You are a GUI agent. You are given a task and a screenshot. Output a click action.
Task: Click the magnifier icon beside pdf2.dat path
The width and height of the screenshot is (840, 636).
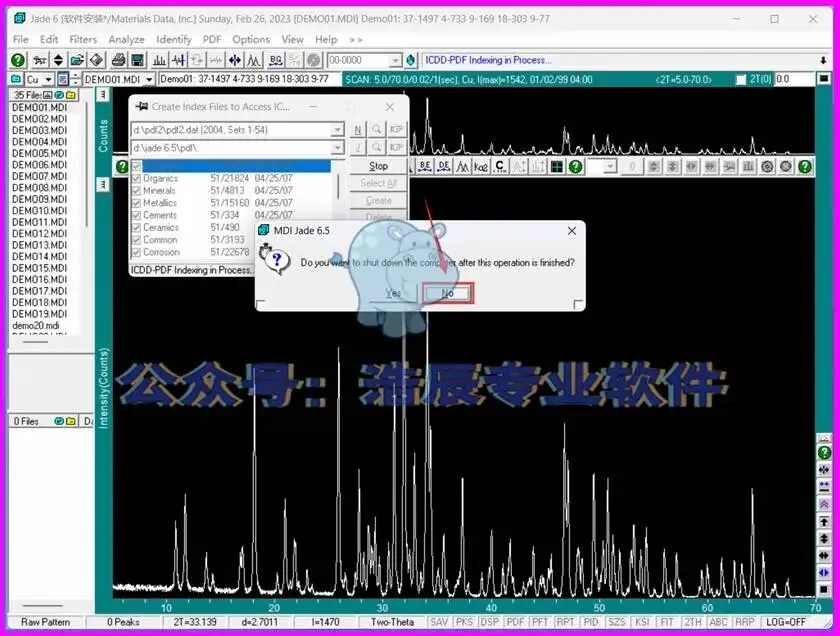coord(377,129)
